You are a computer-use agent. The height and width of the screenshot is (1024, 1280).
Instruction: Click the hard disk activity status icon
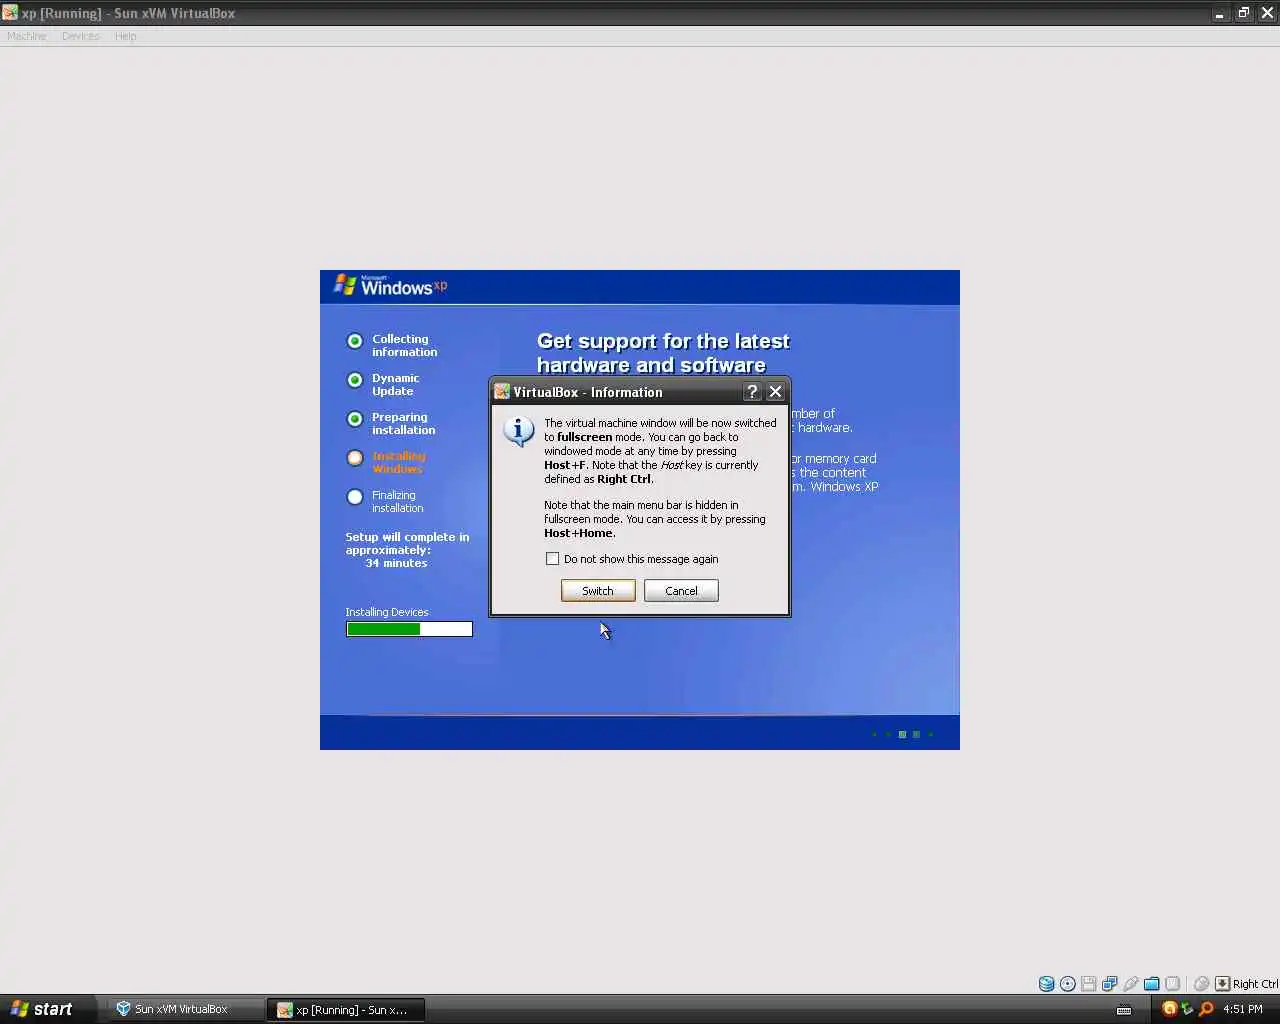[1046, 984]
